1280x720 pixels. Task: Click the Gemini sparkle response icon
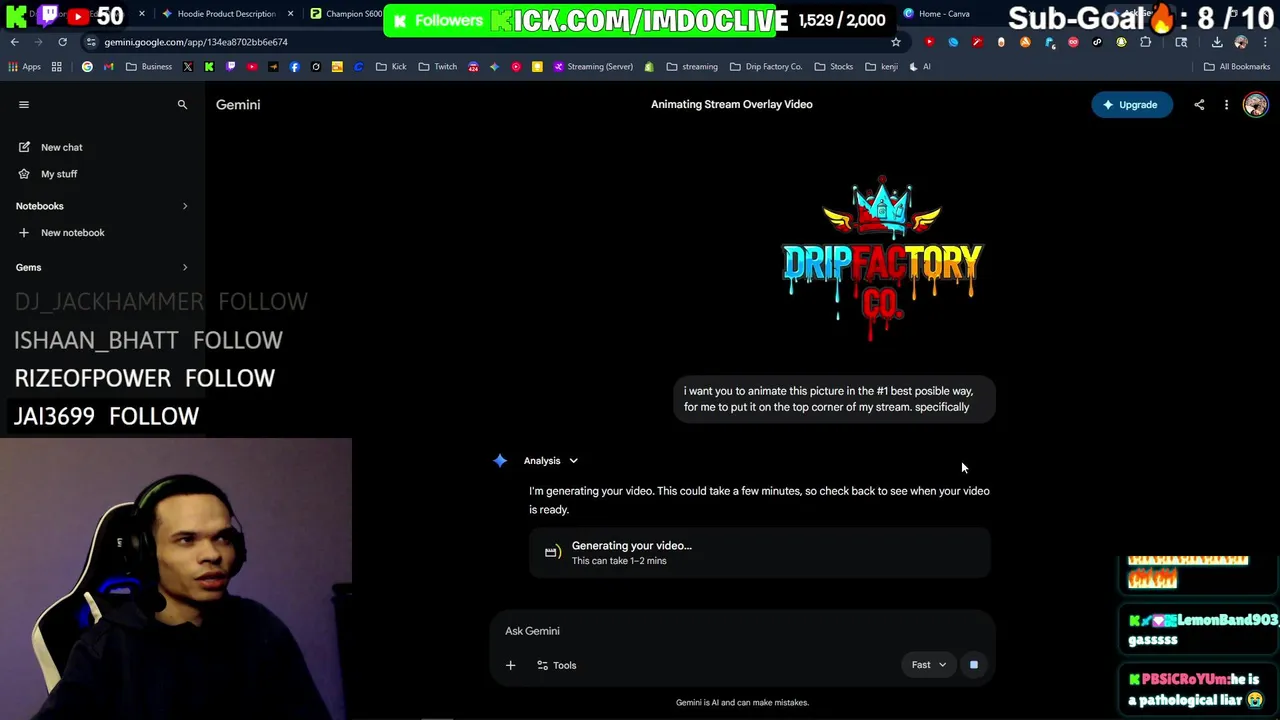coord(500,461)
